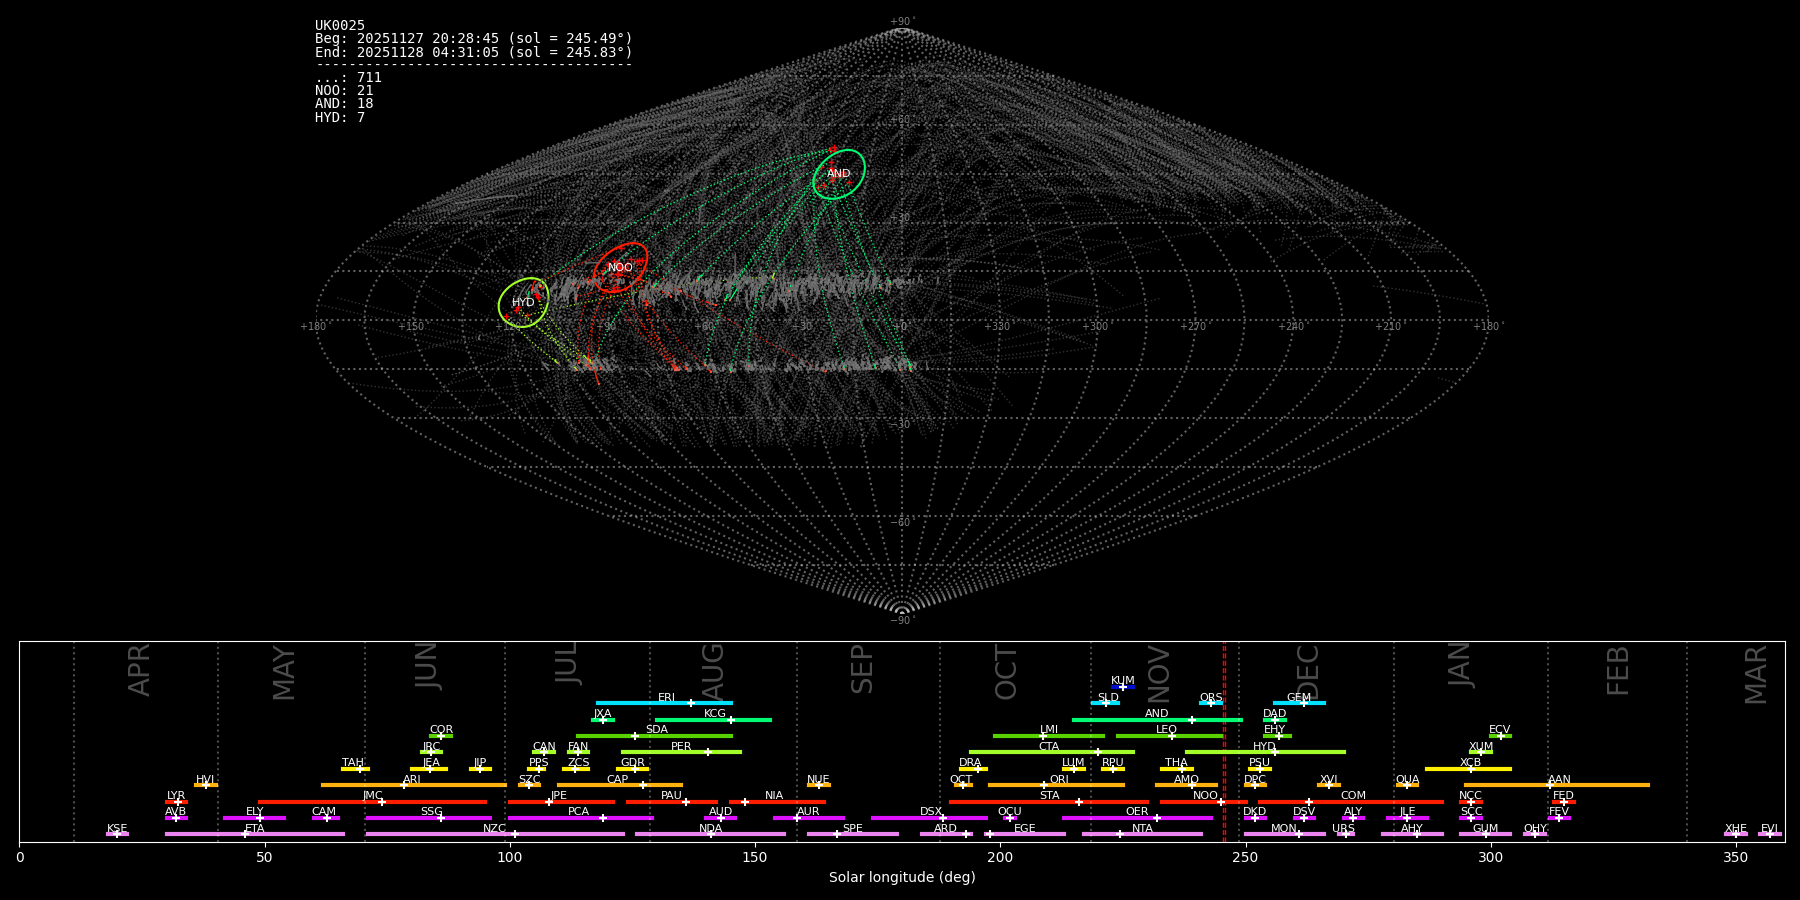Click the 'NOO: 21' count in legend
Screen dimensions: 1800x900
tap(344, 91)
